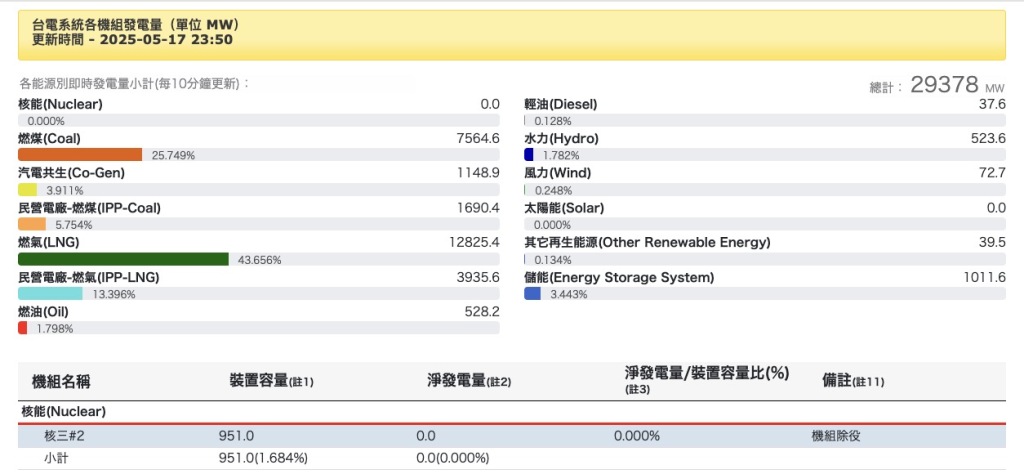The height and width of the screenshot is (474, 1024).
Task: Click the blue Energy Storage System bar
Action: click(532, 294)
